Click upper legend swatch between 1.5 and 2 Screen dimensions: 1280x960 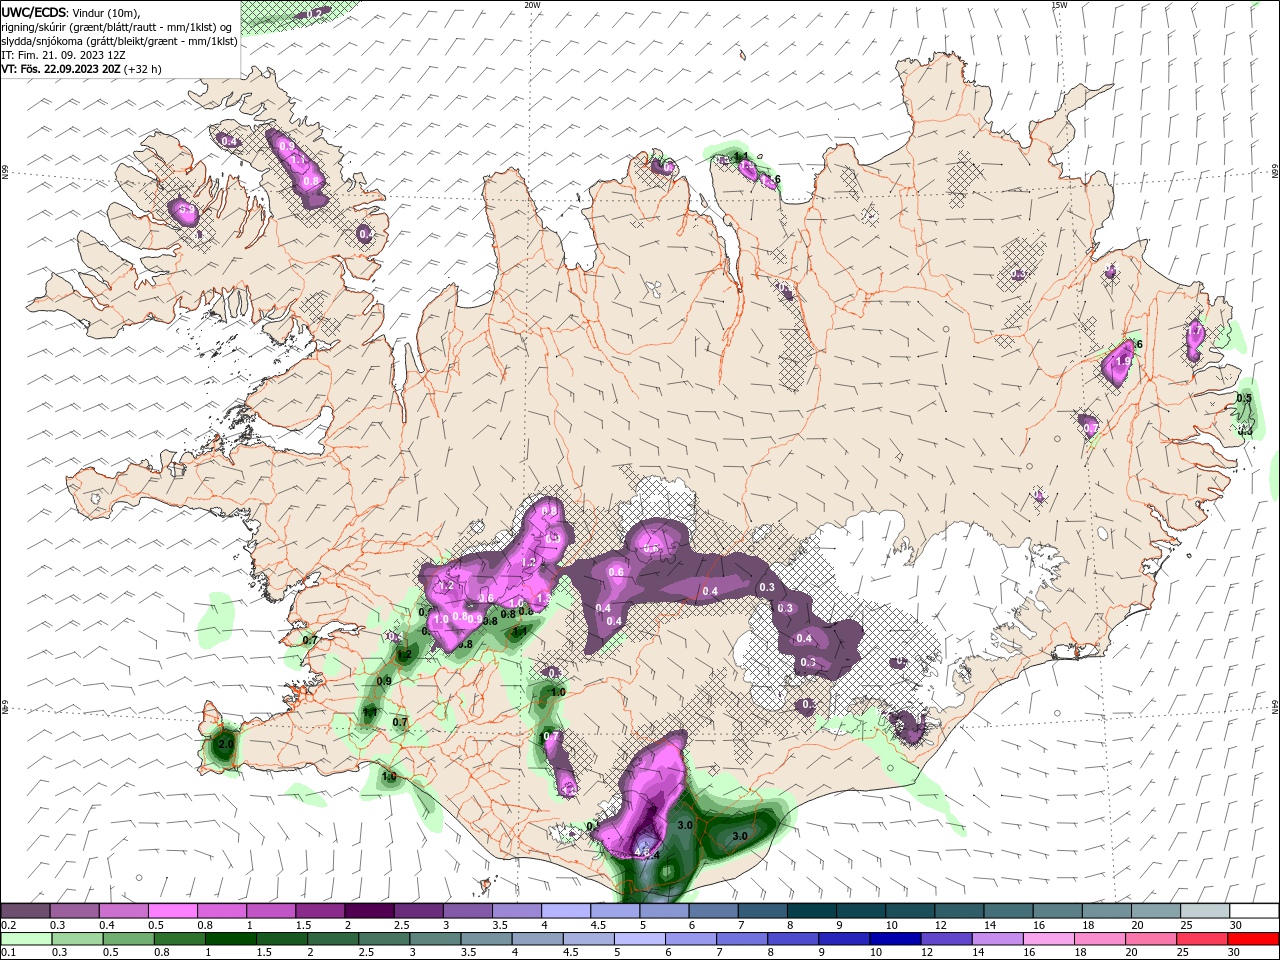(x=320, y=911)
